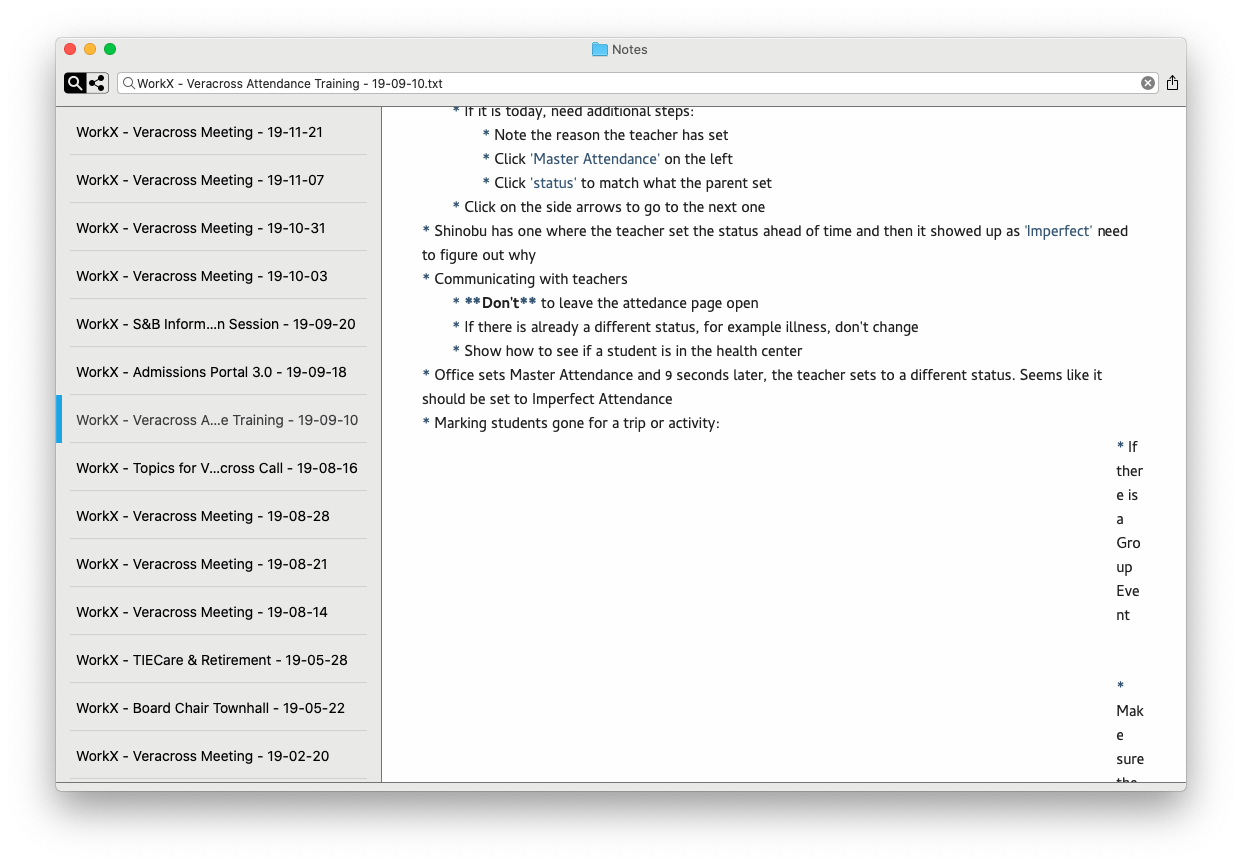Screen dimensions: 1242x865
Task: Select the S&B Information Session note
Action: (x=215, y=324)
